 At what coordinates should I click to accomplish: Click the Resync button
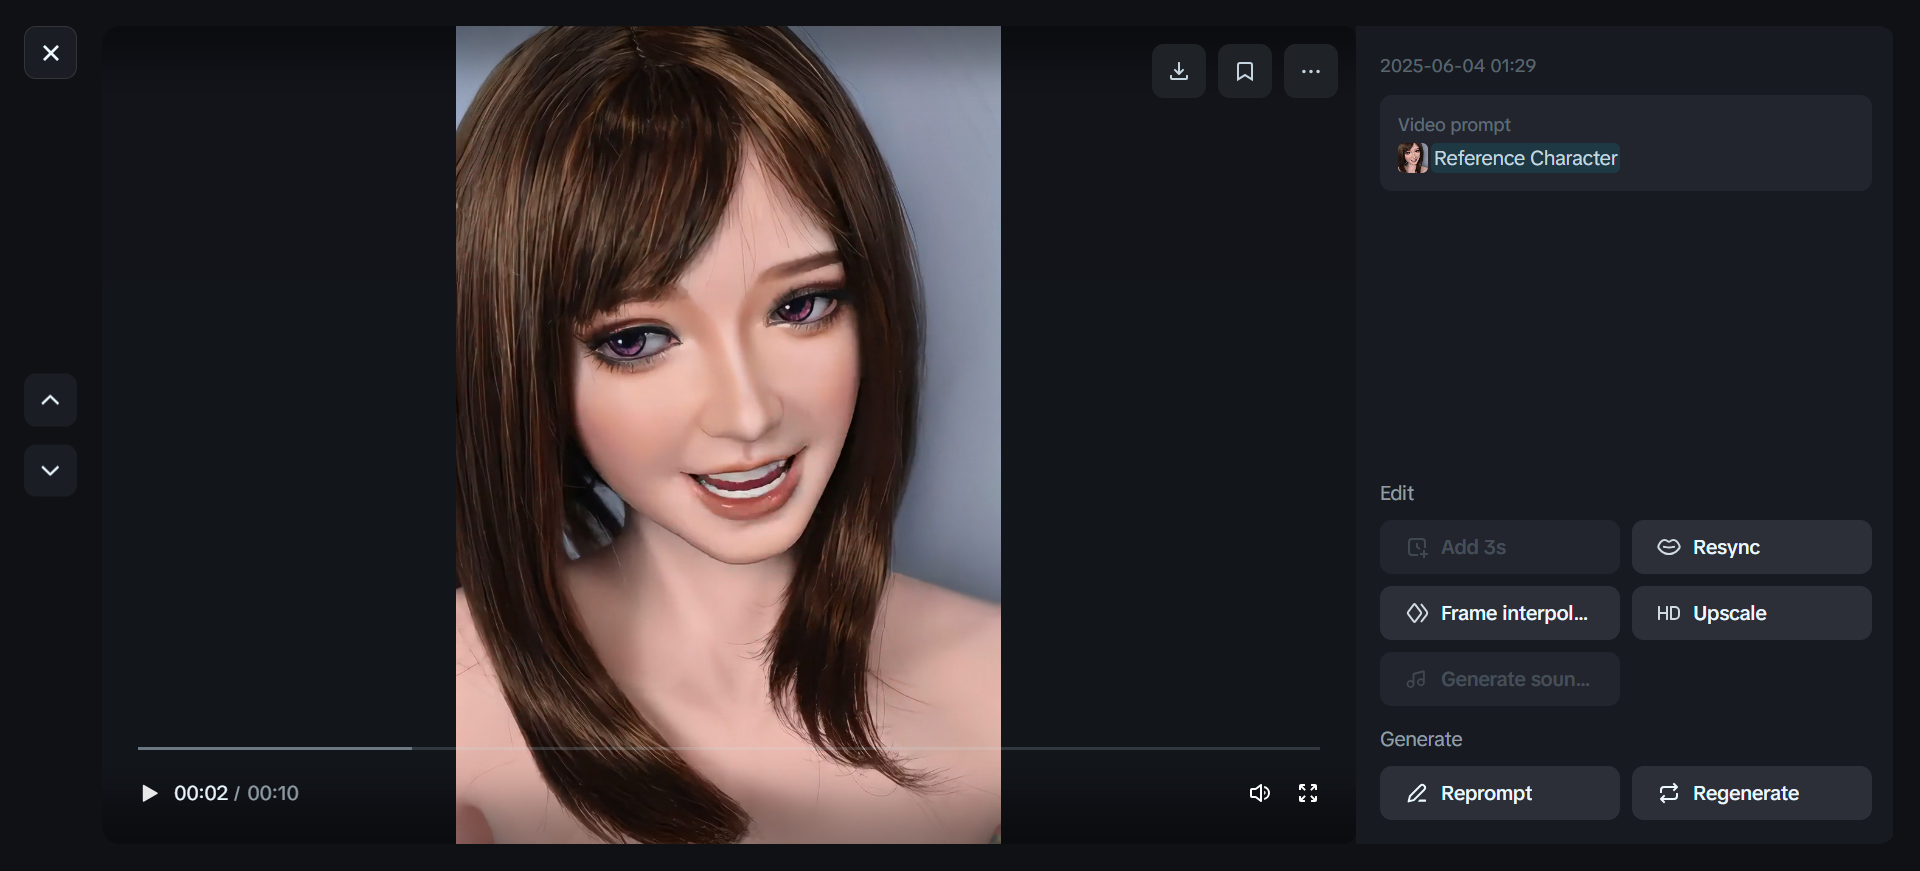(1752, 547)
